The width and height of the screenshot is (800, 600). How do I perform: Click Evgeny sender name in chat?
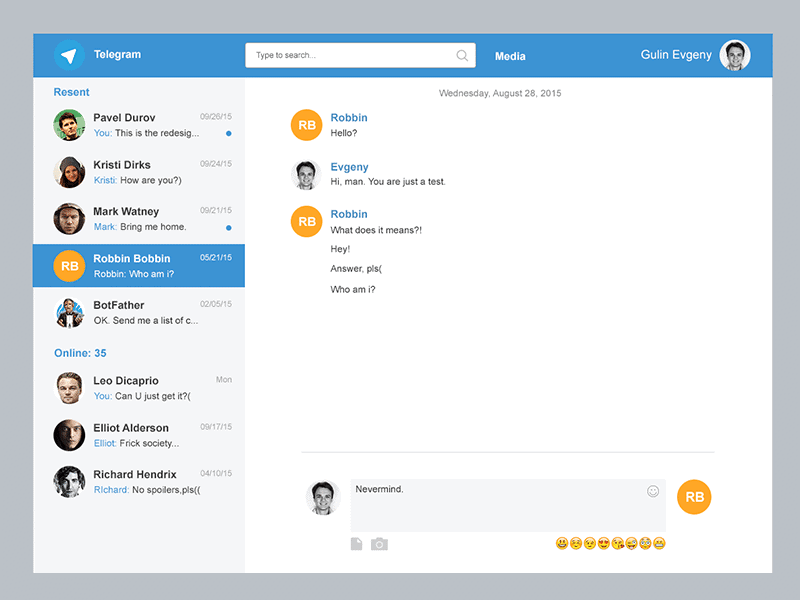[x=349, y=167]
